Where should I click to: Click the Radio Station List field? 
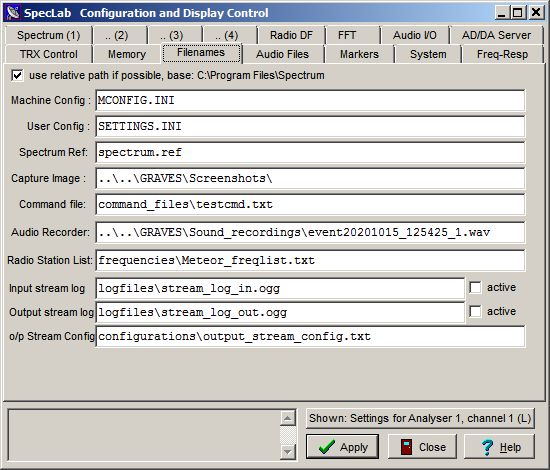pos(310,260)
